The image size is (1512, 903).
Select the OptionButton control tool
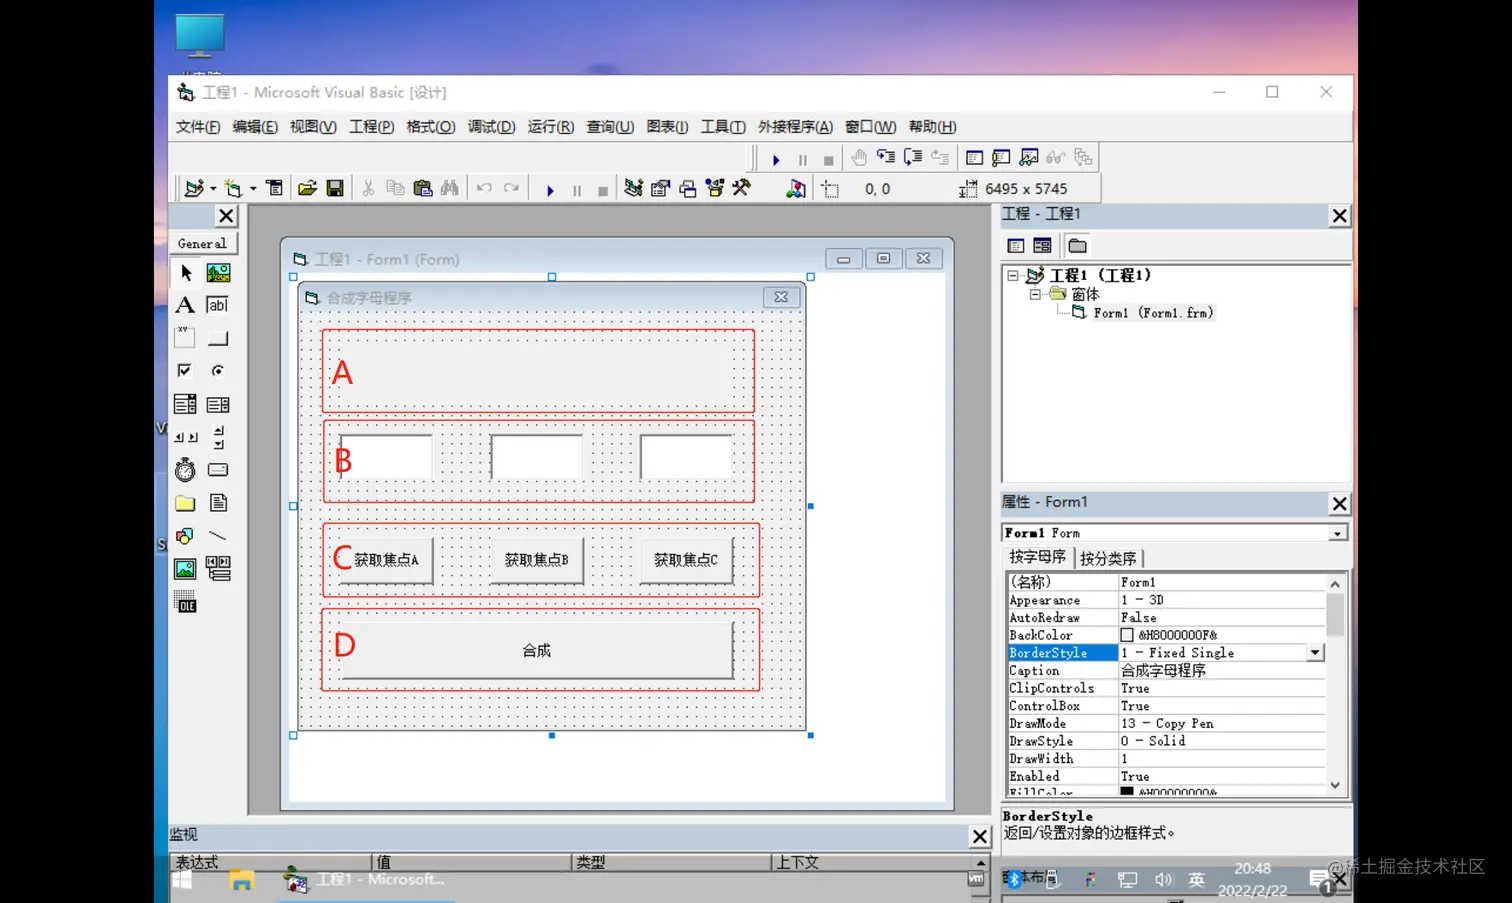click(218, 371)
